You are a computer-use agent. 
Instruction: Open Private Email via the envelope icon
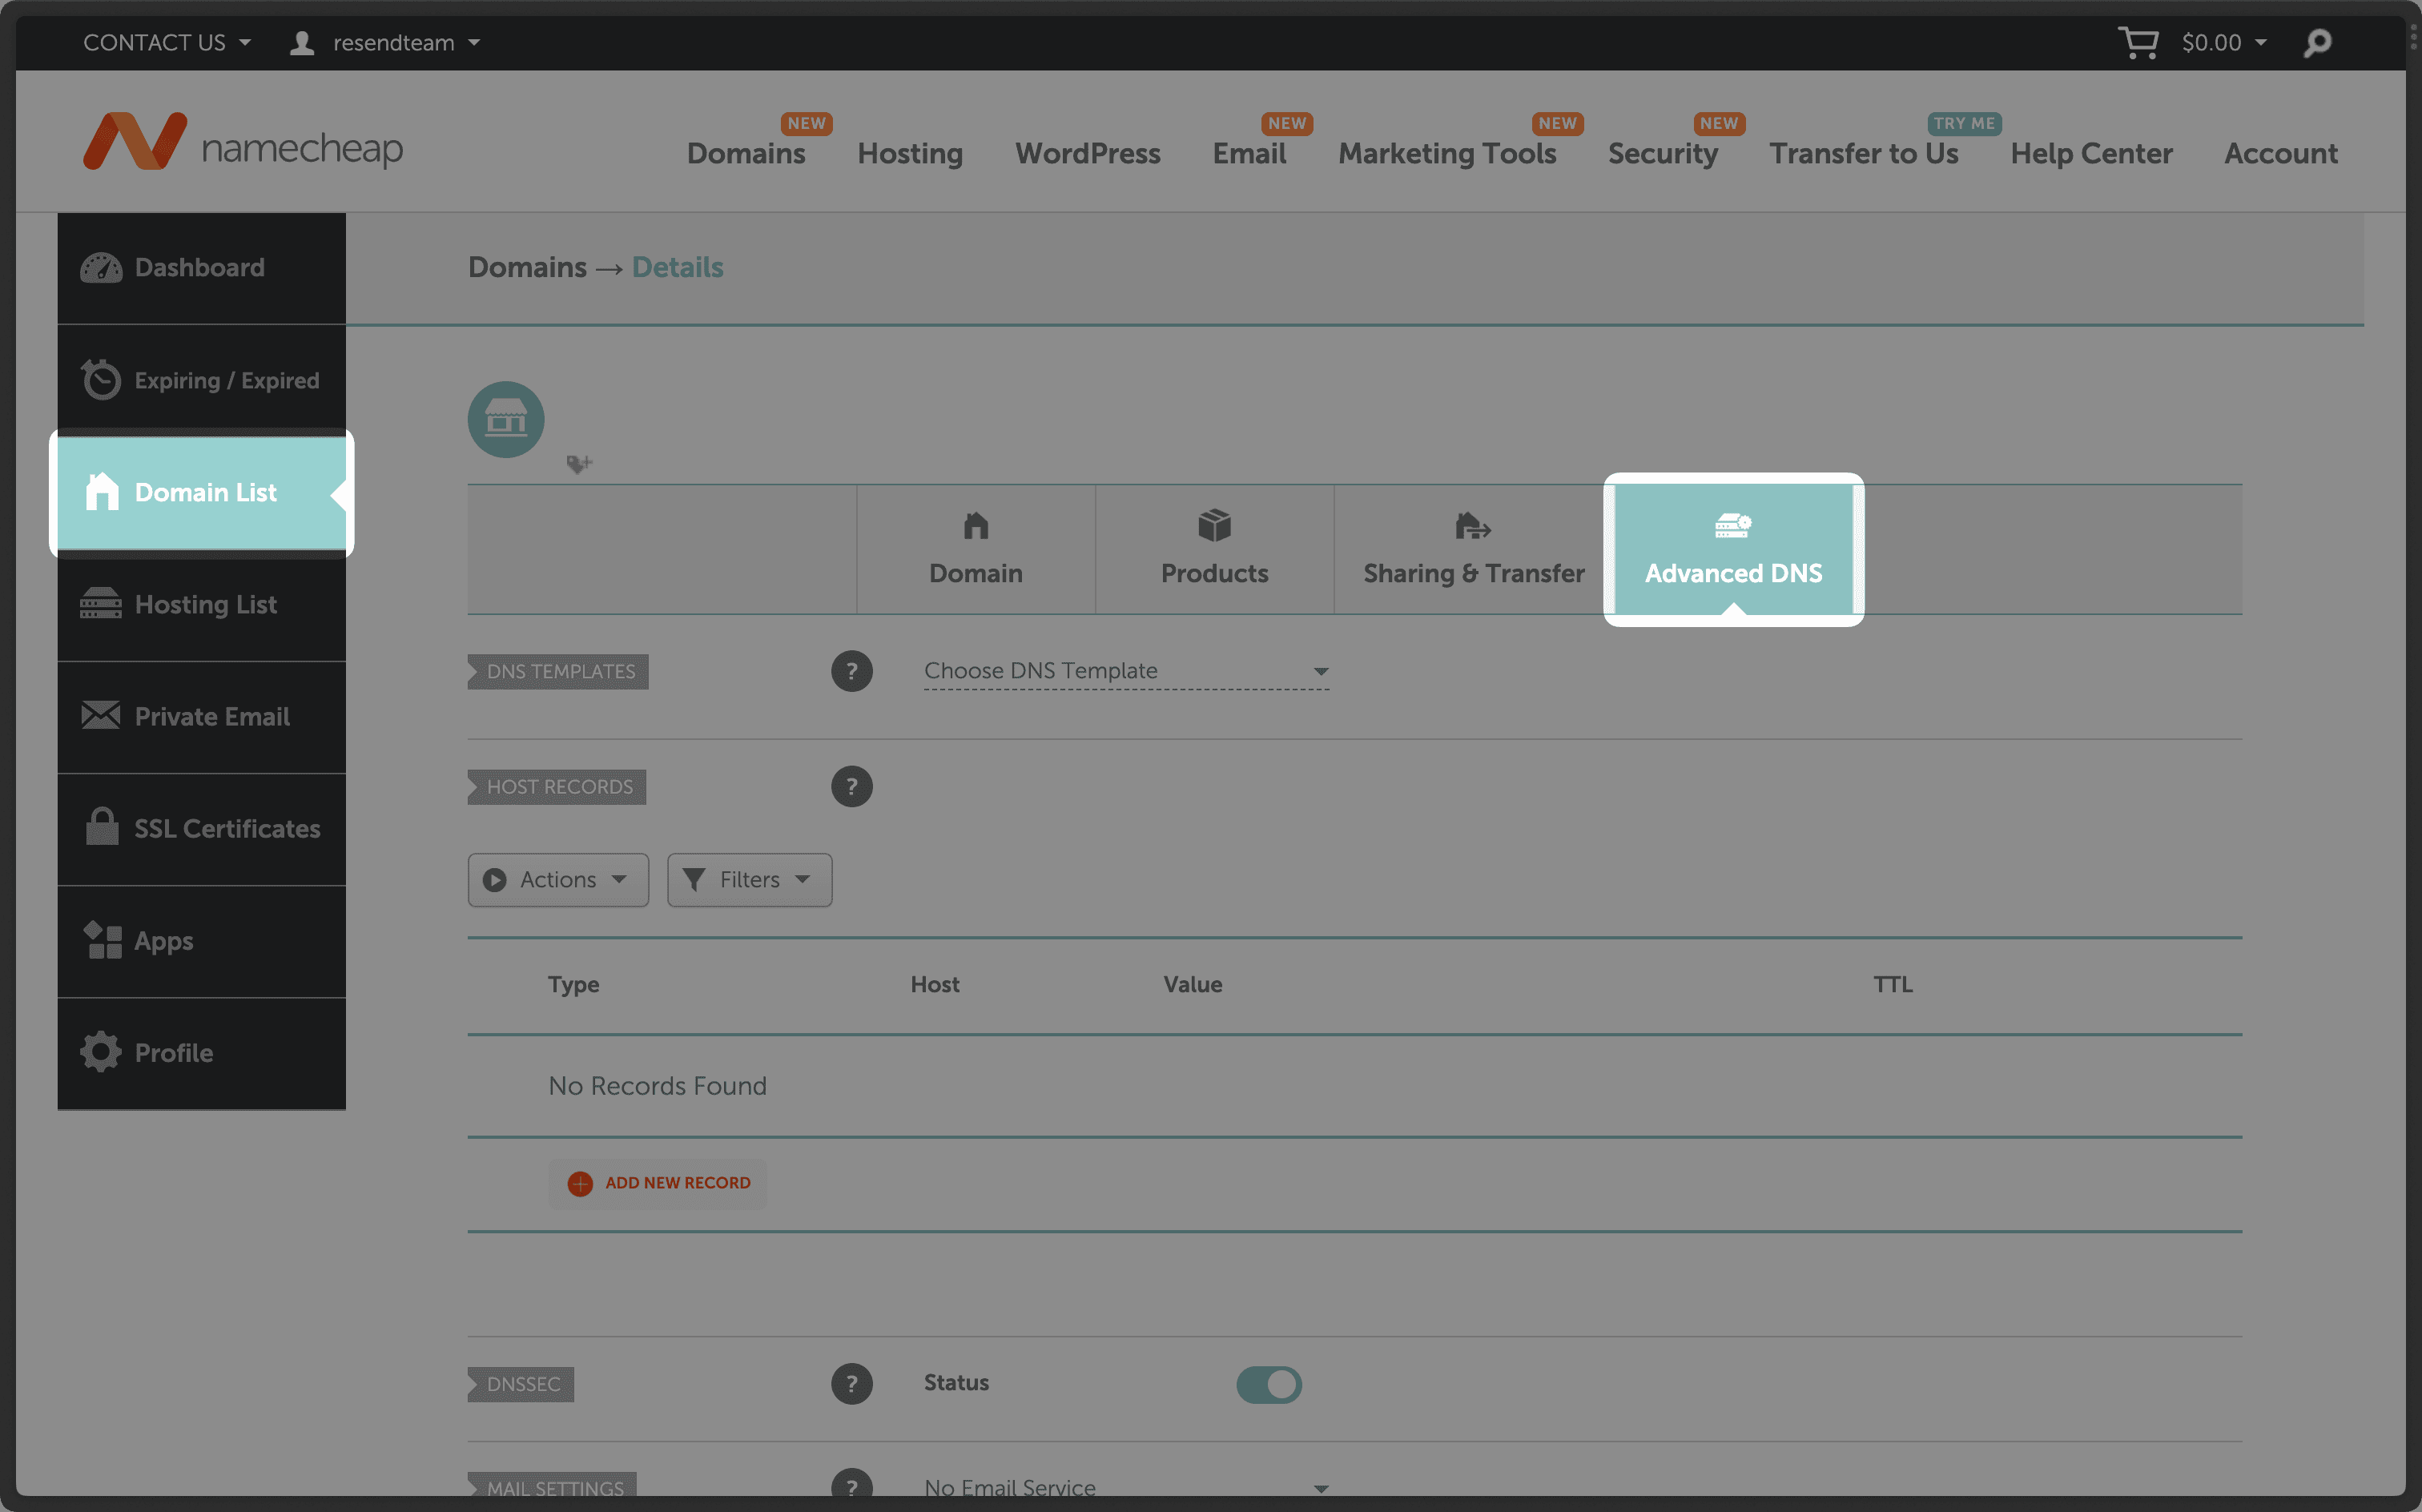(101, 716)
